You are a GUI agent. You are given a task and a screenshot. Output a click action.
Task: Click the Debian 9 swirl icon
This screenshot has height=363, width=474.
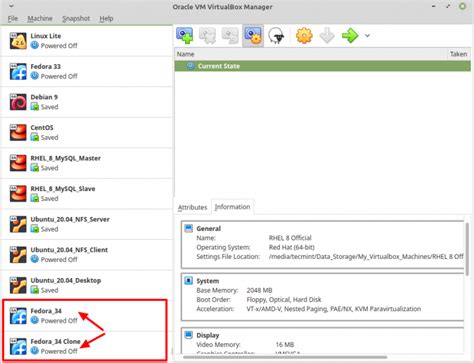tap(18, 102)
